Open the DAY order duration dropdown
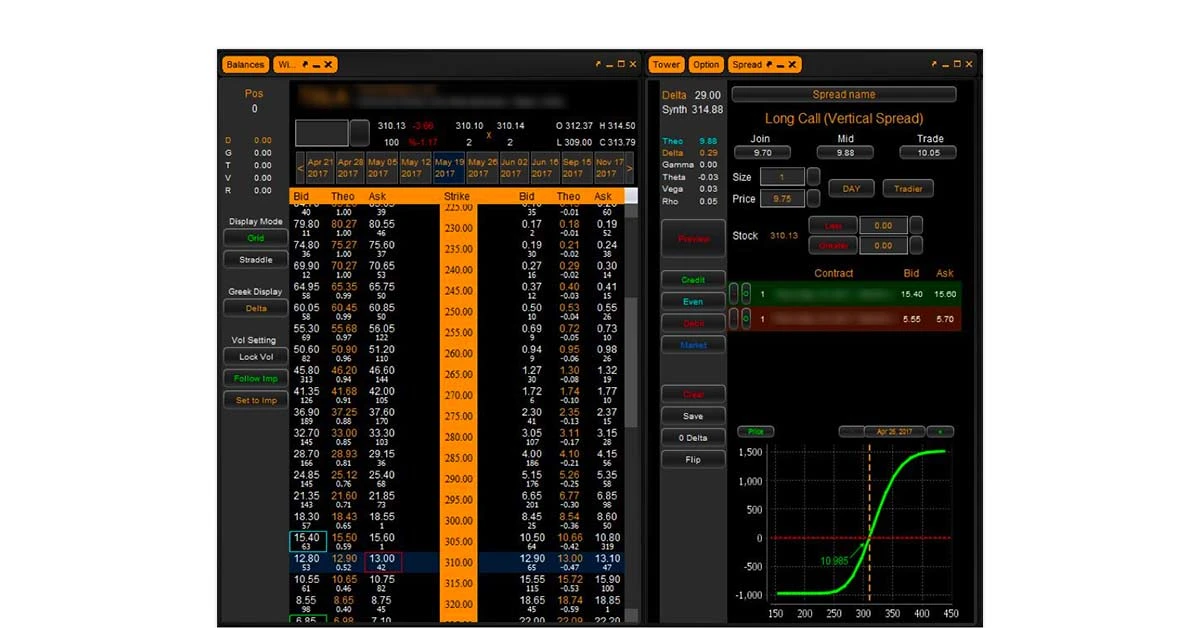Image resolution: width=1200 pixels, height=628 pixels. tap(851, 188)
